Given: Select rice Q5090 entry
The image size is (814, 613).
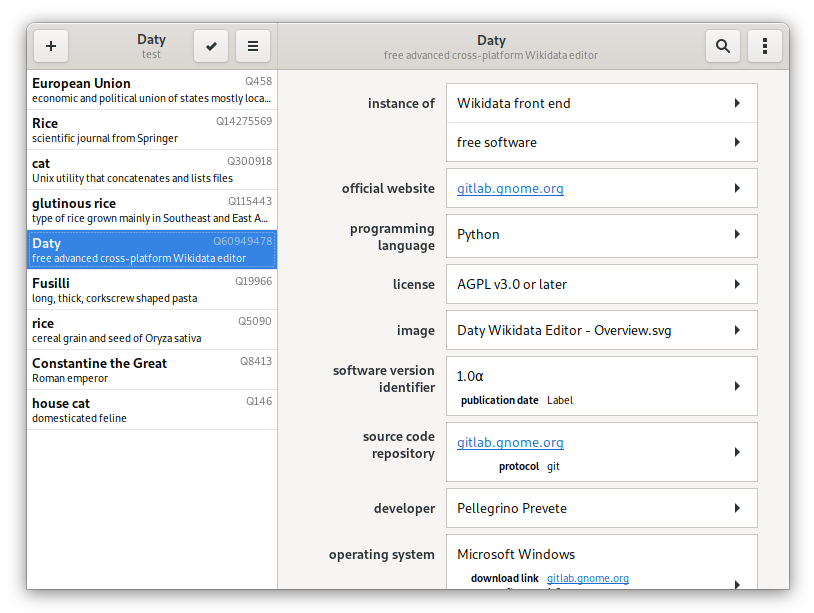Looking at the screenshot, I should [x=152, y=330].
